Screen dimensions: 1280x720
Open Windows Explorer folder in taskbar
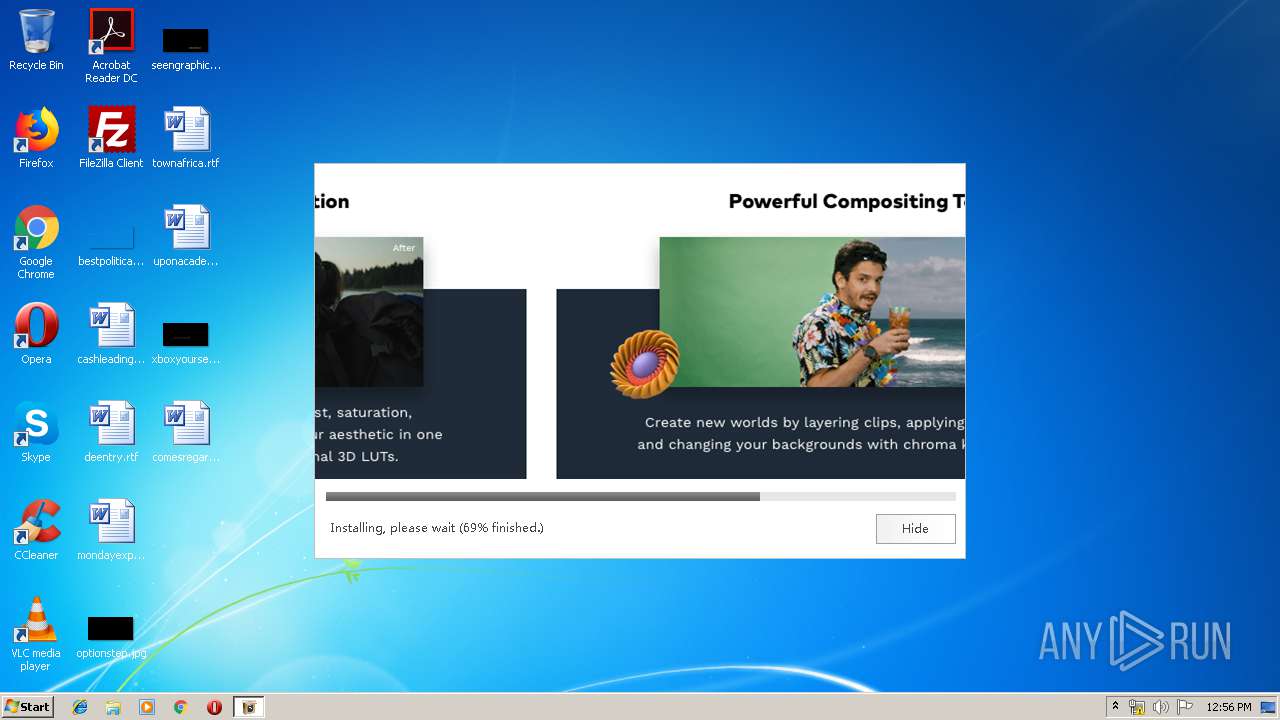pos(113,707)
